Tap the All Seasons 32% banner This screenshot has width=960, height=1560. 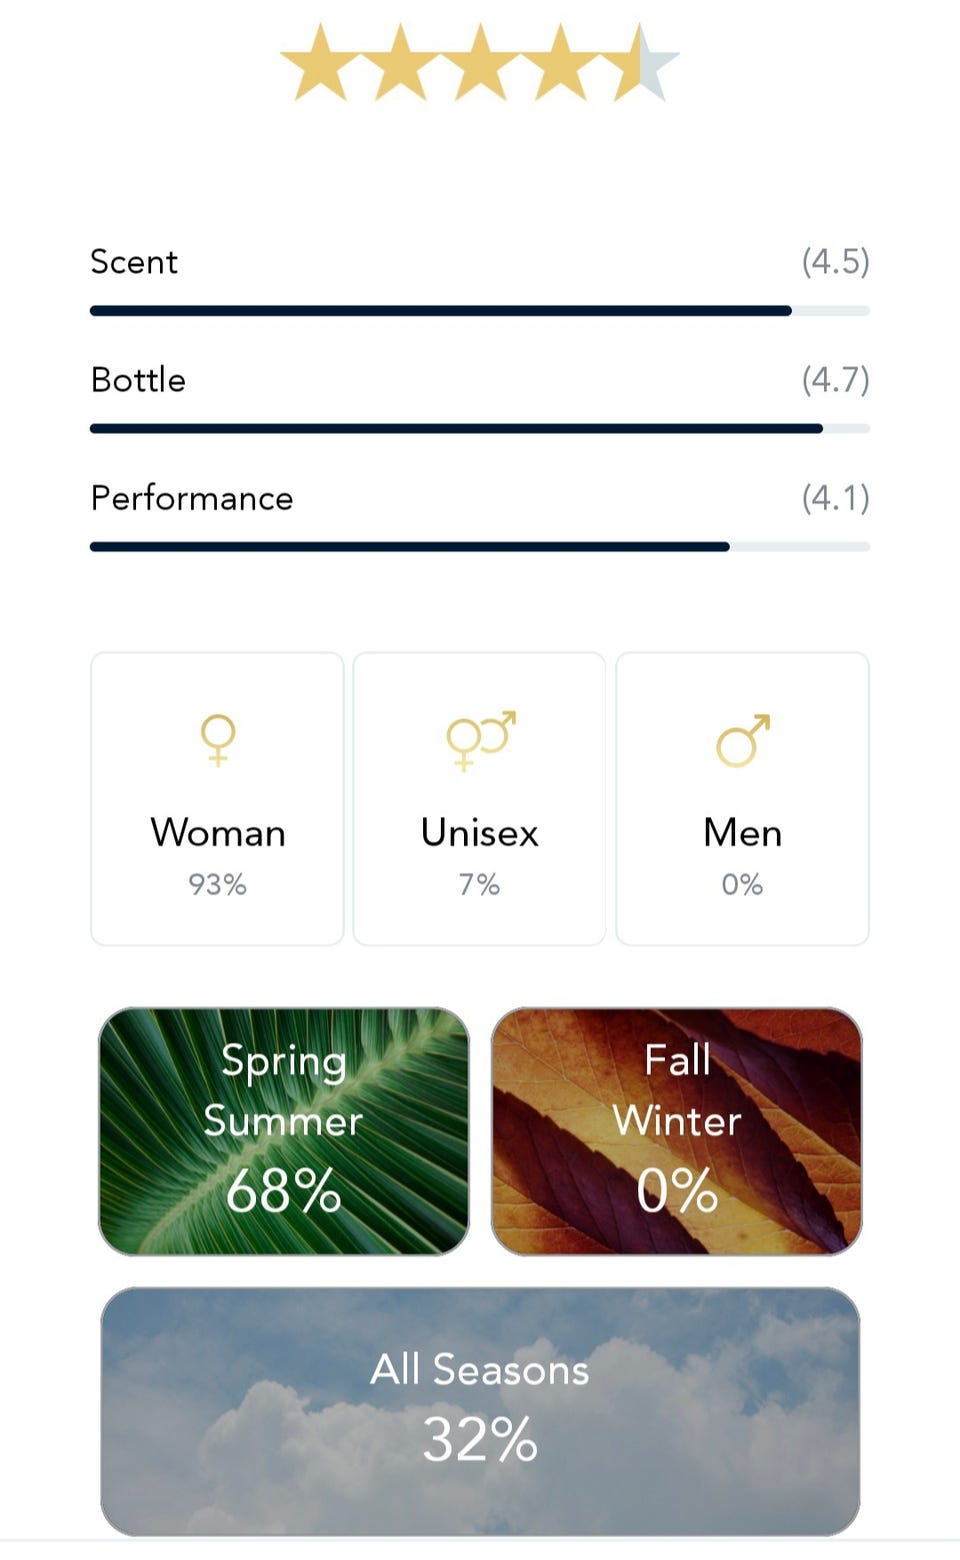[x=480, y=1410]
